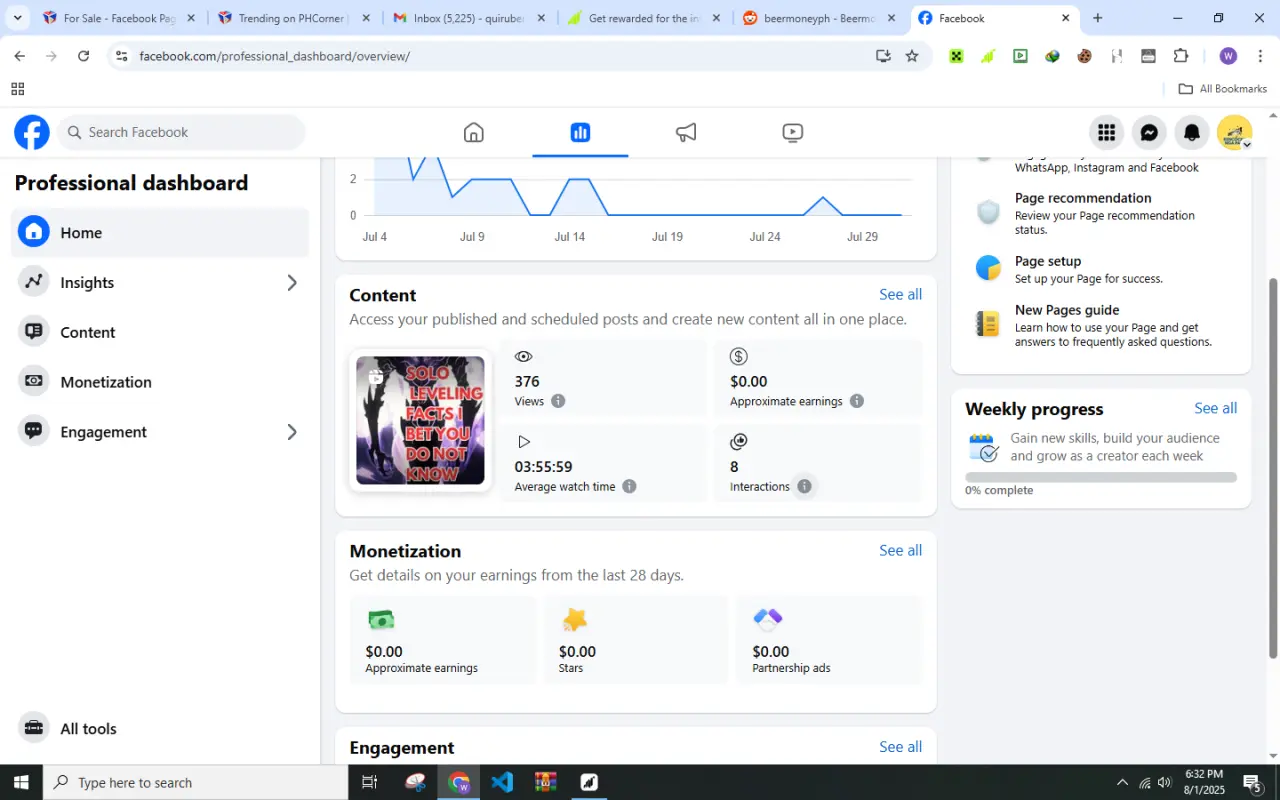This screenshot has height=800, width=1280.
Task: Show info tooltip for Views
Action: 558,401
